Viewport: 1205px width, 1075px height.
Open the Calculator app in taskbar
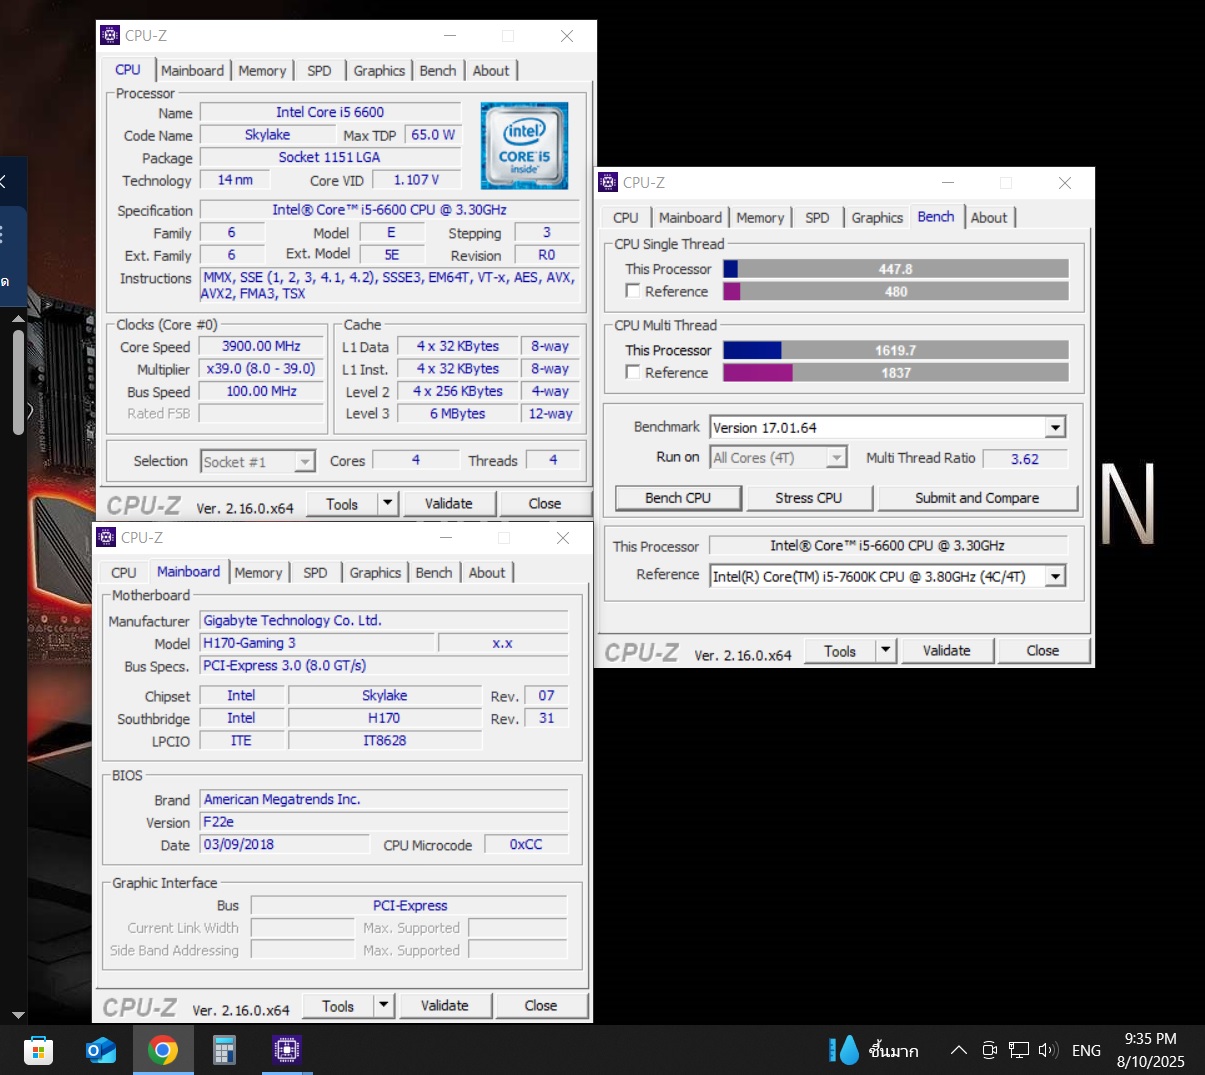pos(224,1050)
